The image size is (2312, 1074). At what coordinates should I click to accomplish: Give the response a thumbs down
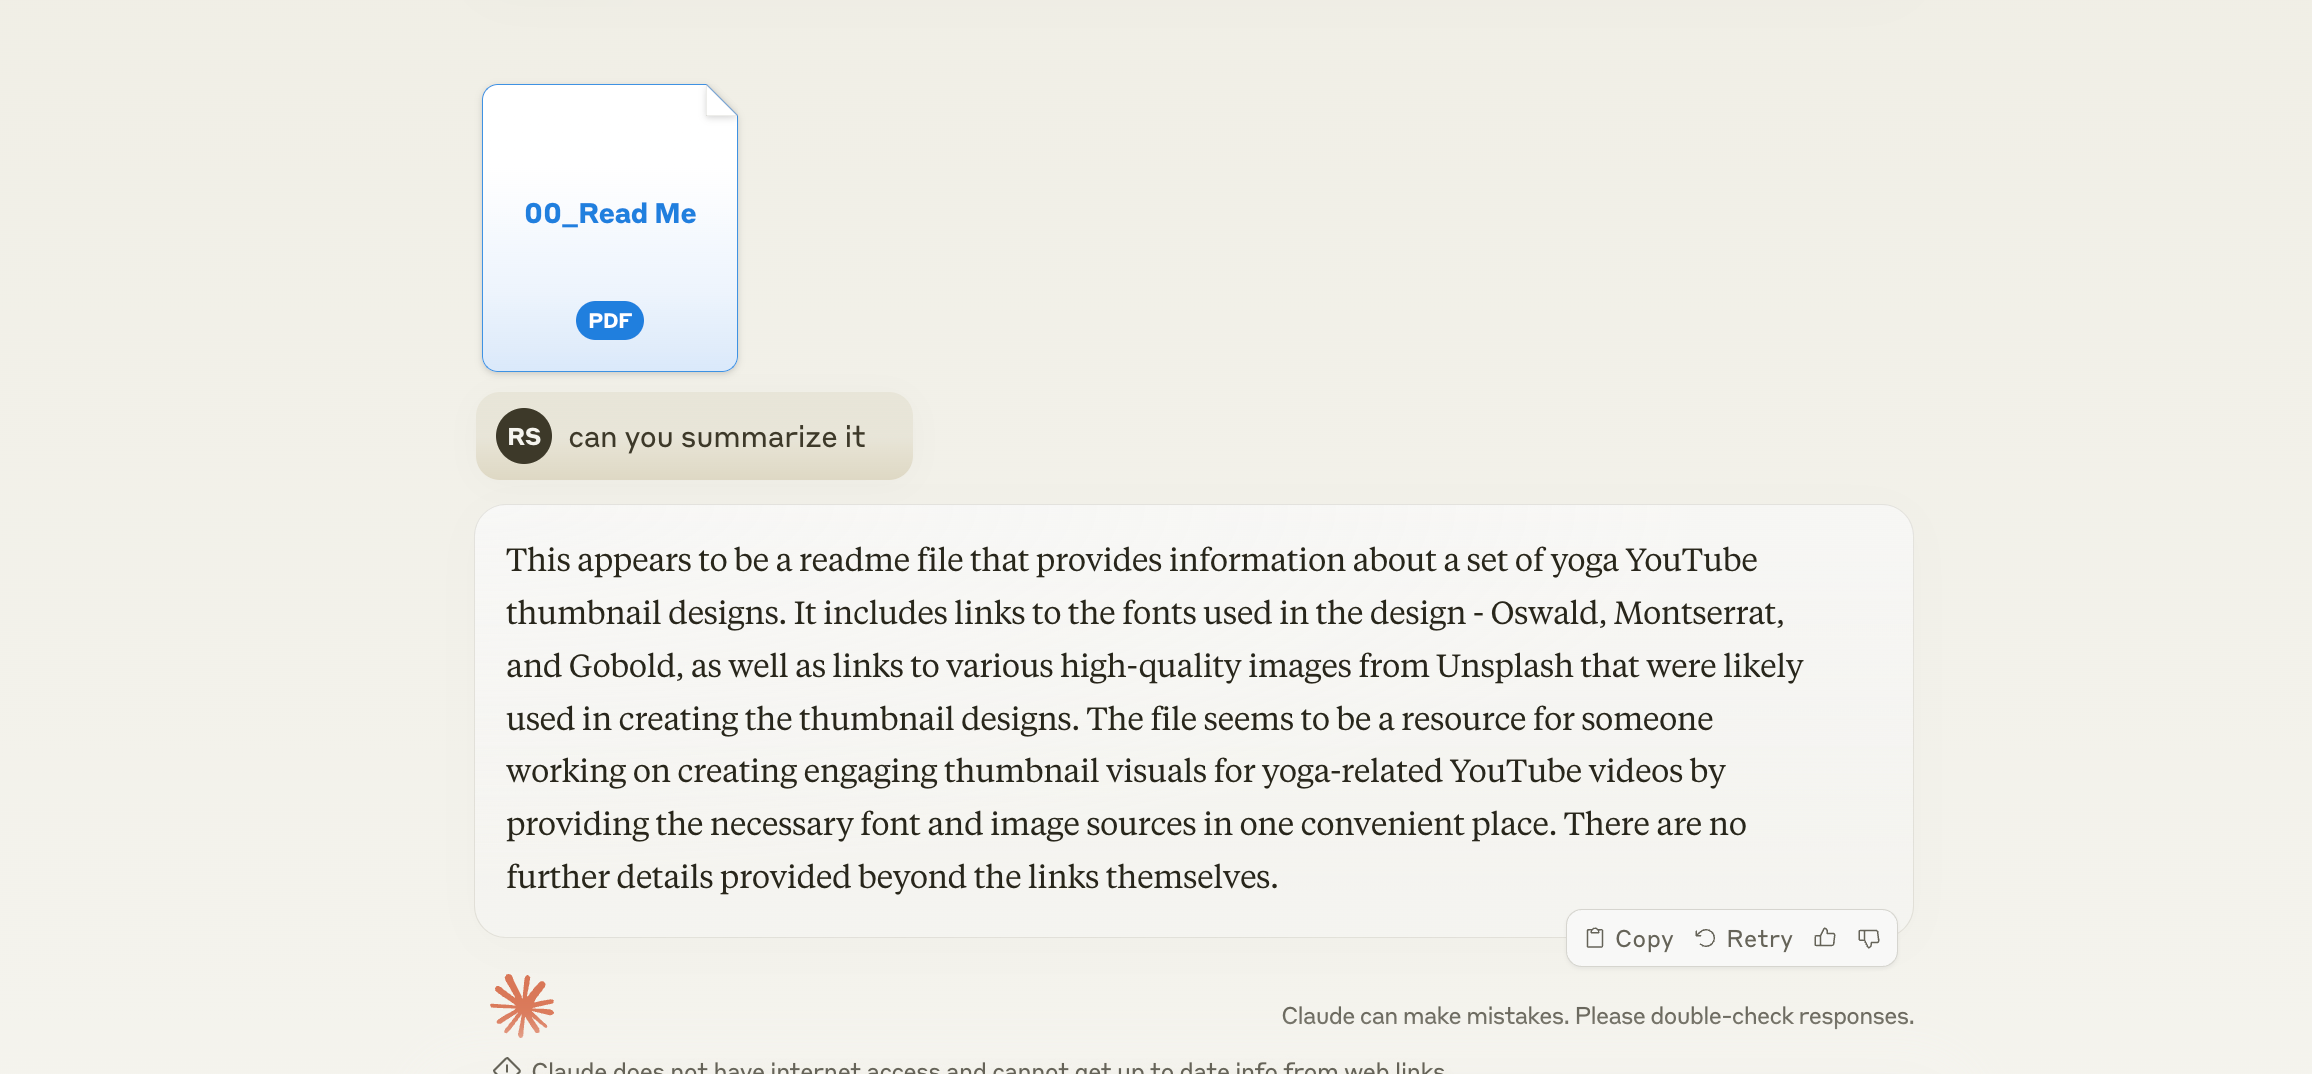pos(1868,938)
